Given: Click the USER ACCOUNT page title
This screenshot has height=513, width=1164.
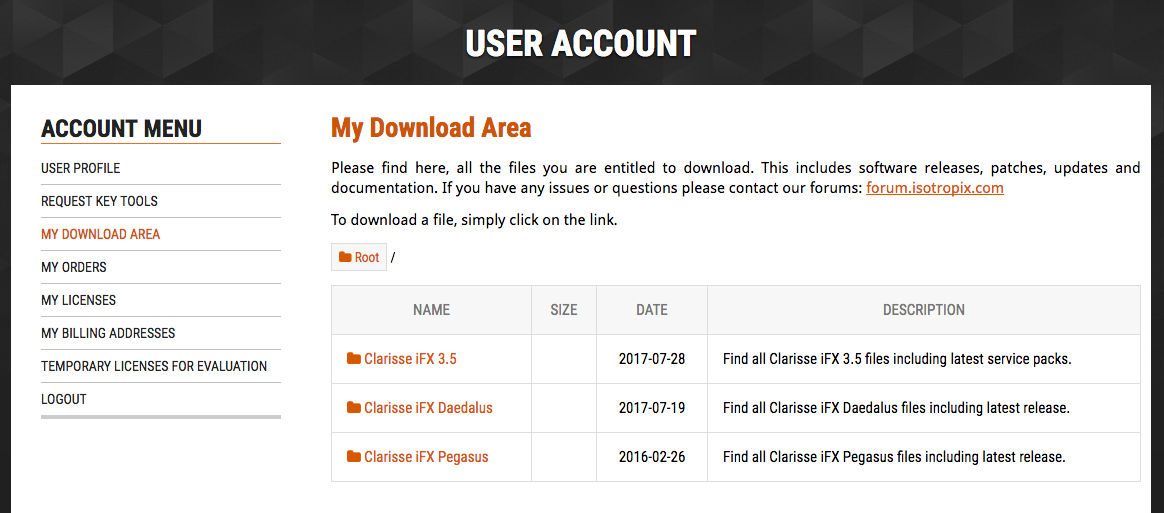Looking at the screenshot, I should (581, 44).
